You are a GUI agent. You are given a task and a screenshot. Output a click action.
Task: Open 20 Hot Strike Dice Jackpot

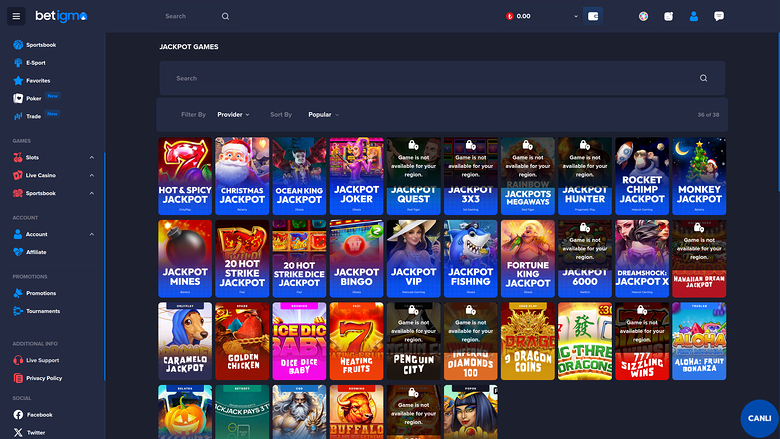coord(299,259)
